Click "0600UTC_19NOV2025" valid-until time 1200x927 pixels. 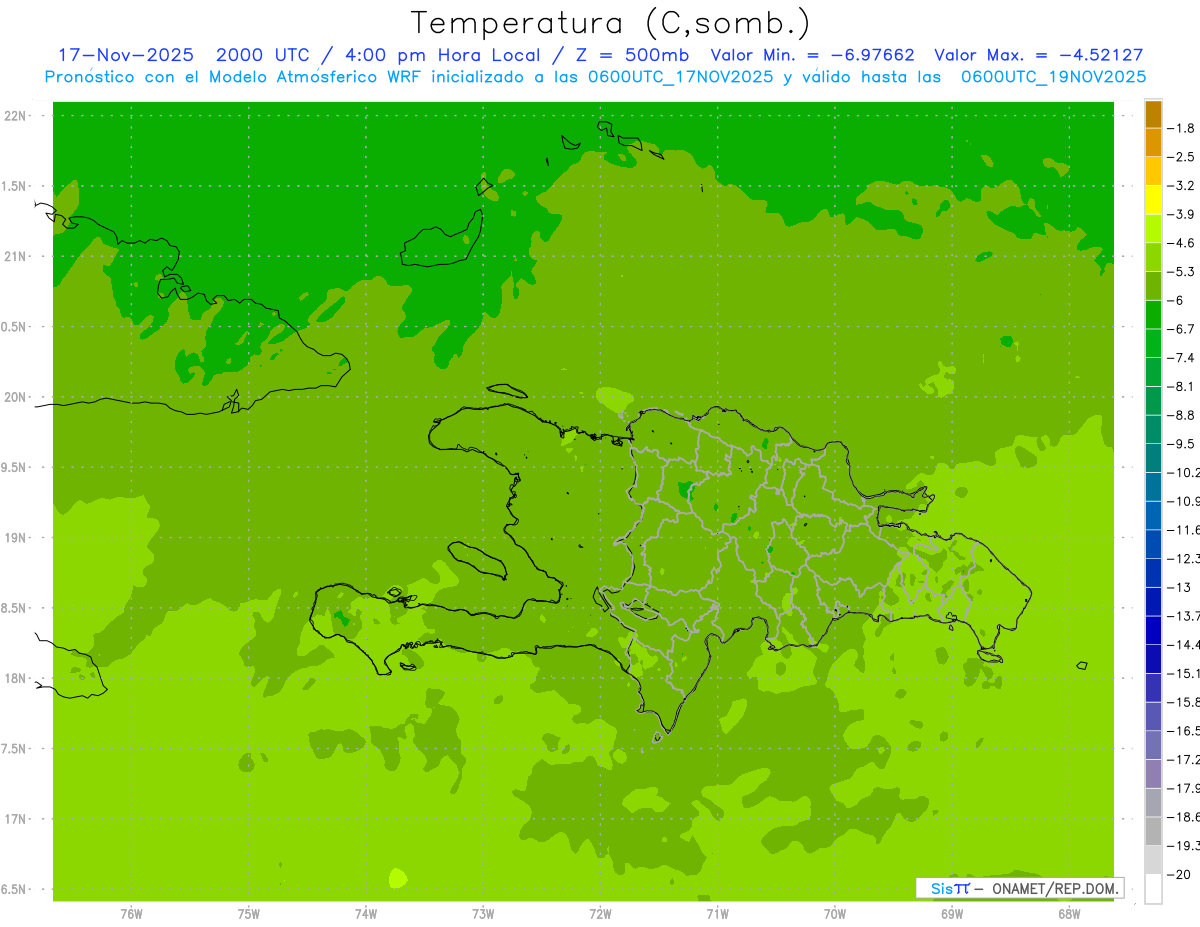pyautogui.click(x=1053, y=77)
